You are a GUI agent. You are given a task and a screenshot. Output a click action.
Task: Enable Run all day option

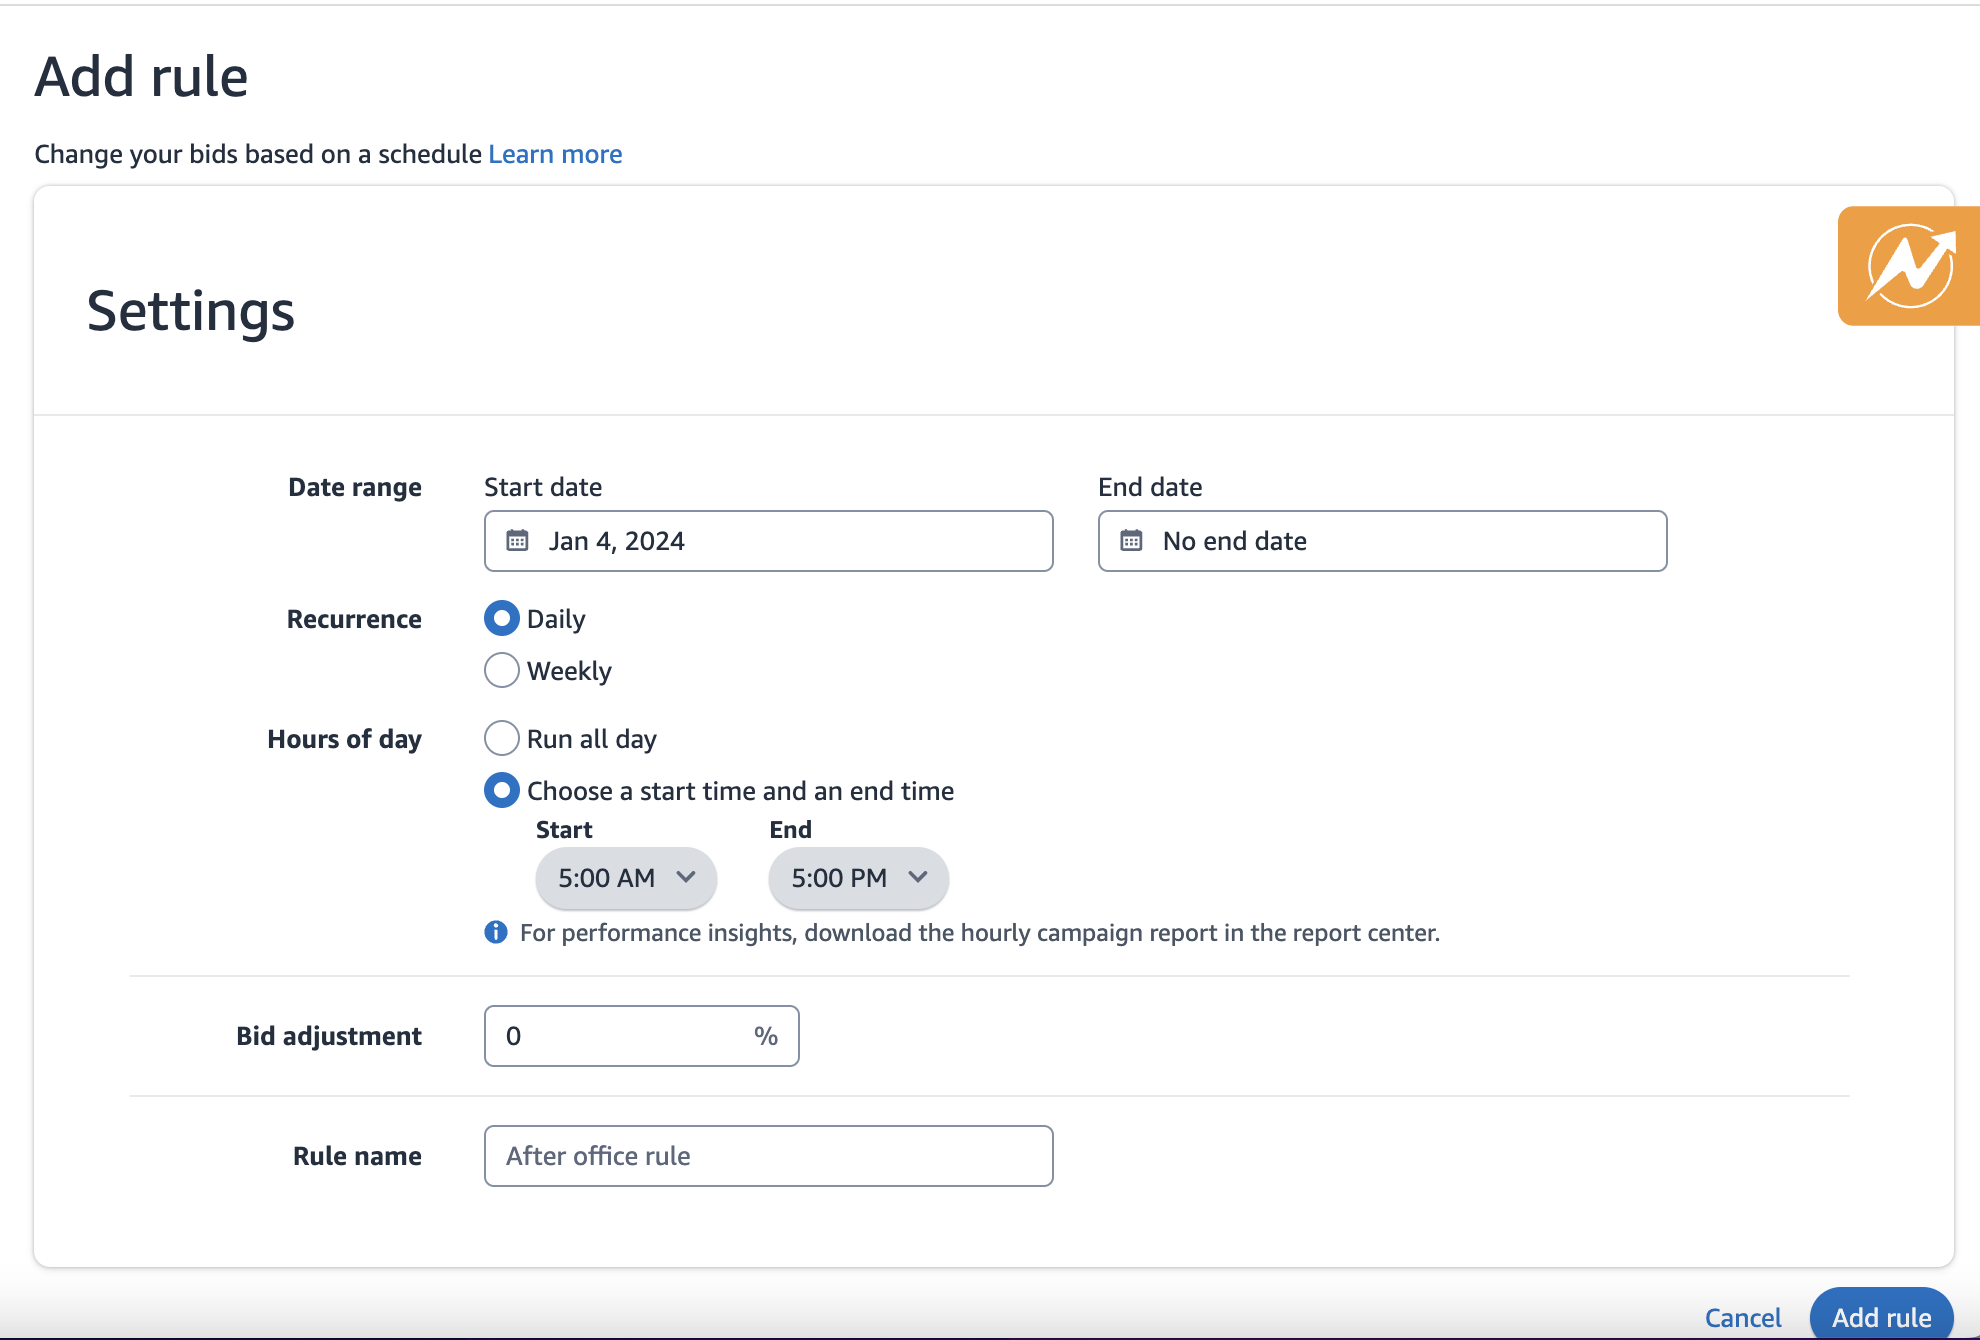click(501, 737)
